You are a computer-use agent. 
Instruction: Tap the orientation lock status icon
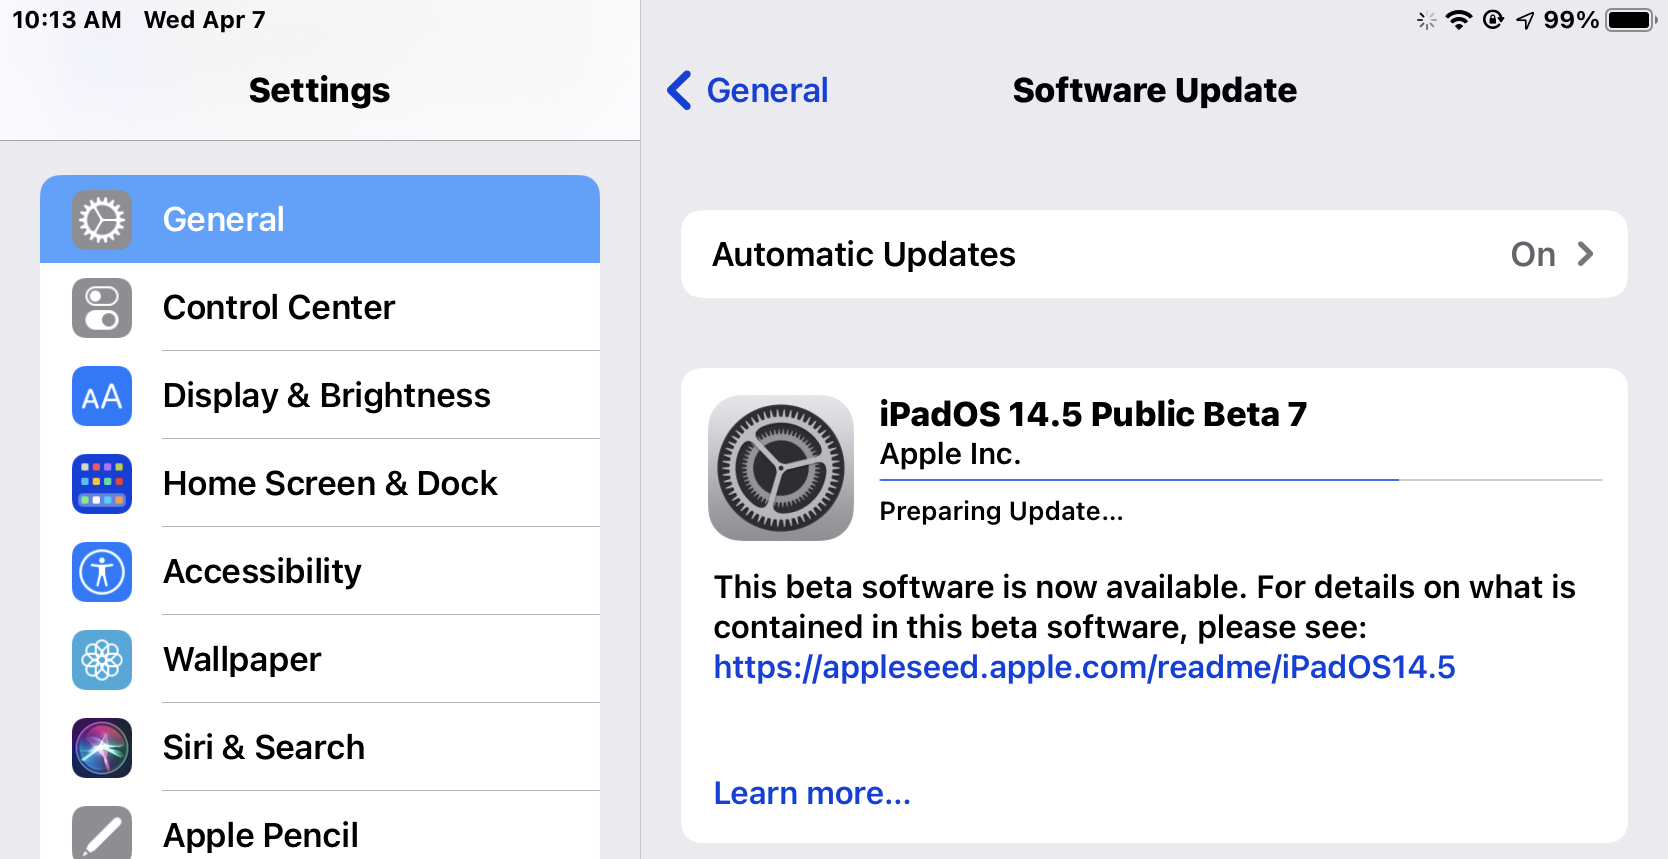click(x=1493, y=20)
